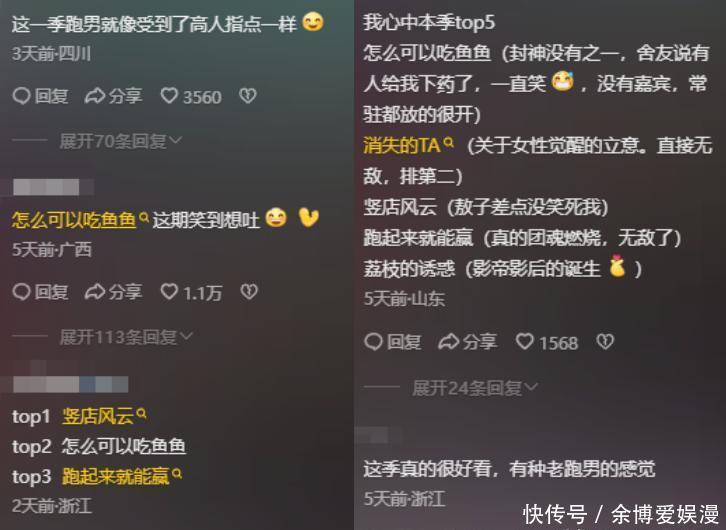Reply to the 高人指点 comment from 四川
Screen dimensions: 726x530
pyautogui.click(x=40, y=96)
